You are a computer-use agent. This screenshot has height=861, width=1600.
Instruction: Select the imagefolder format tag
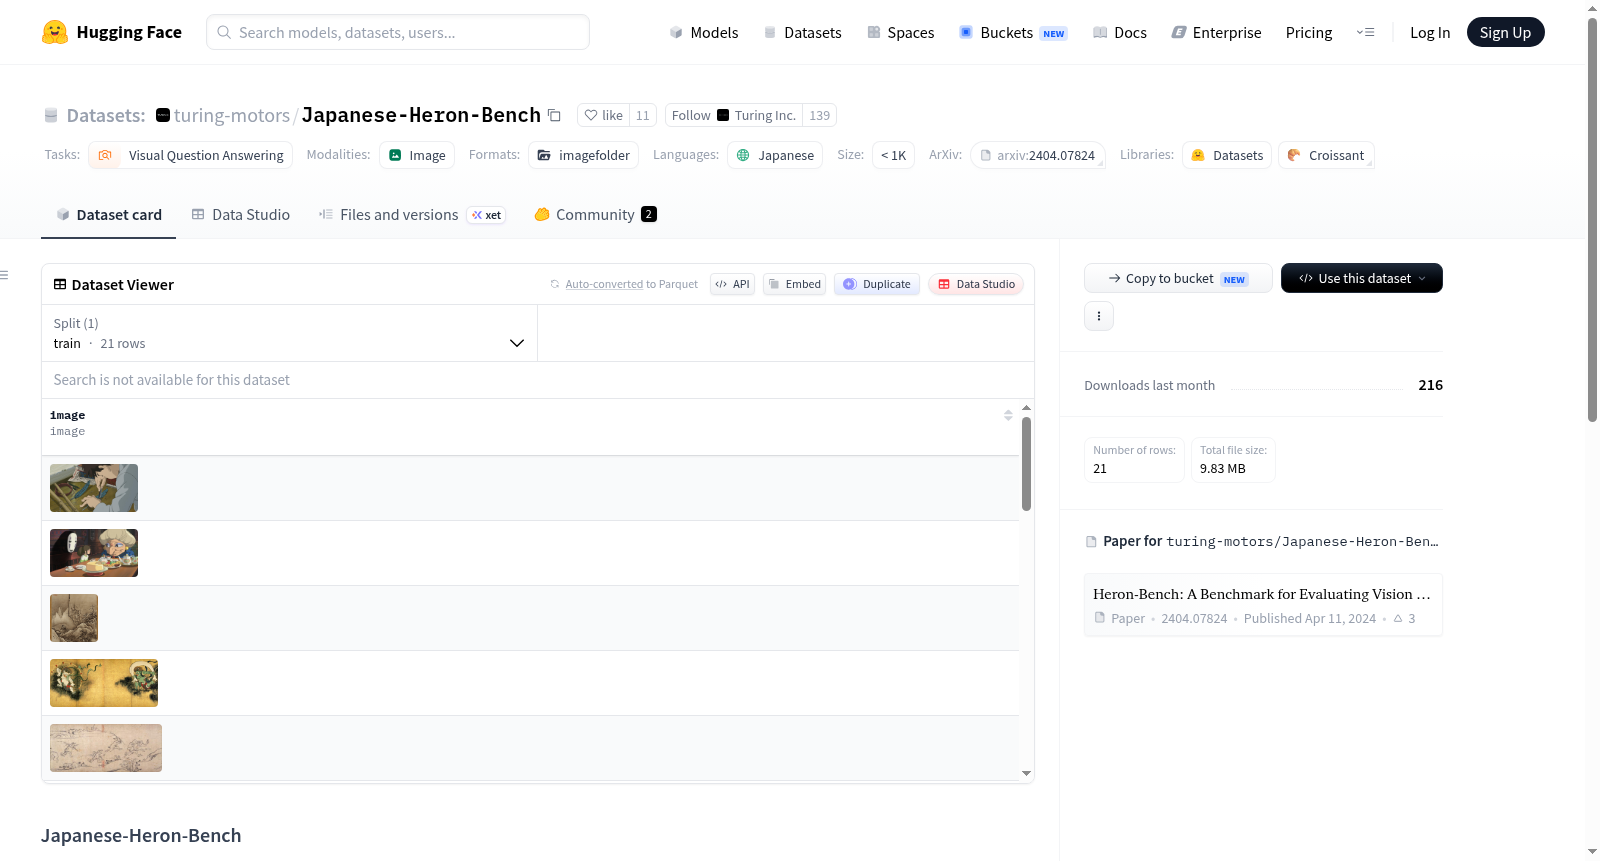pos(584,155)
